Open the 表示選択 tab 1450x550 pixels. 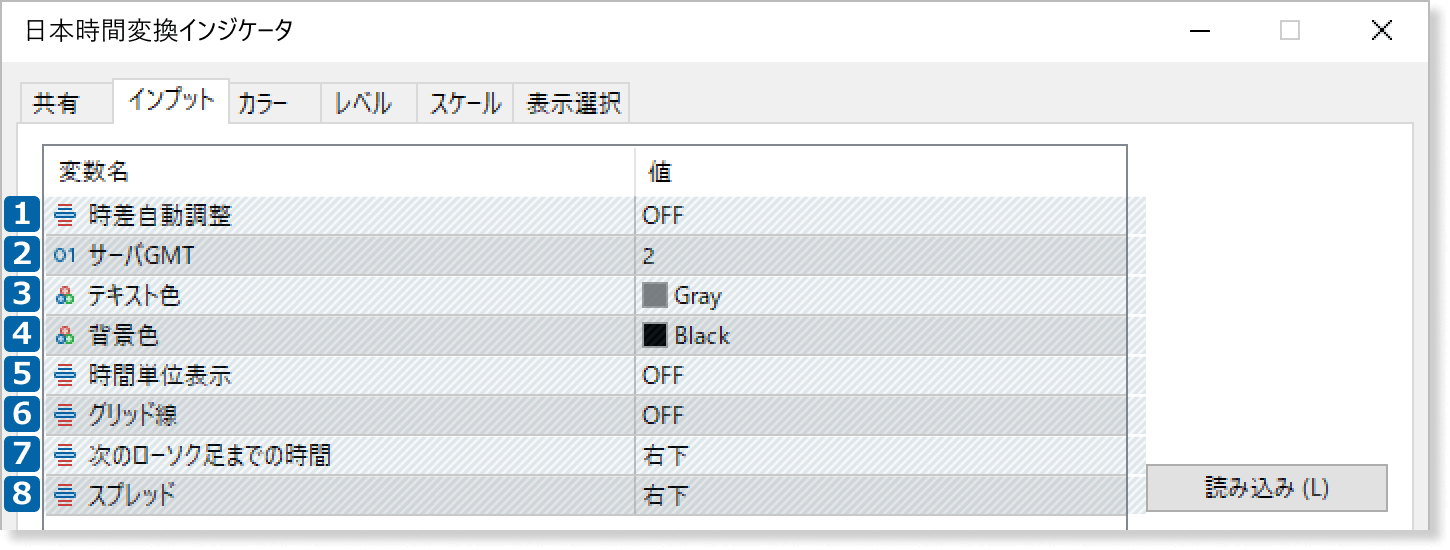pyautogui.click(x=573, y=104)
